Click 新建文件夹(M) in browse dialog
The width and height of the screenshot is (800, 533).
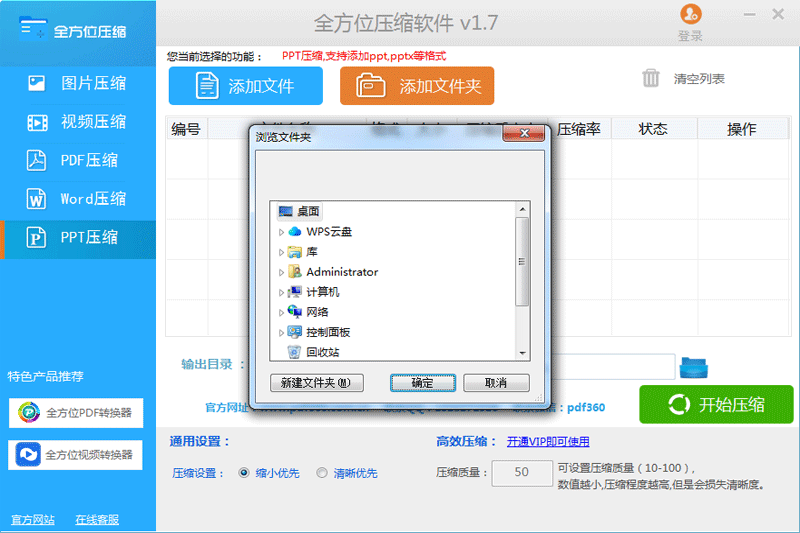(317, 383)
